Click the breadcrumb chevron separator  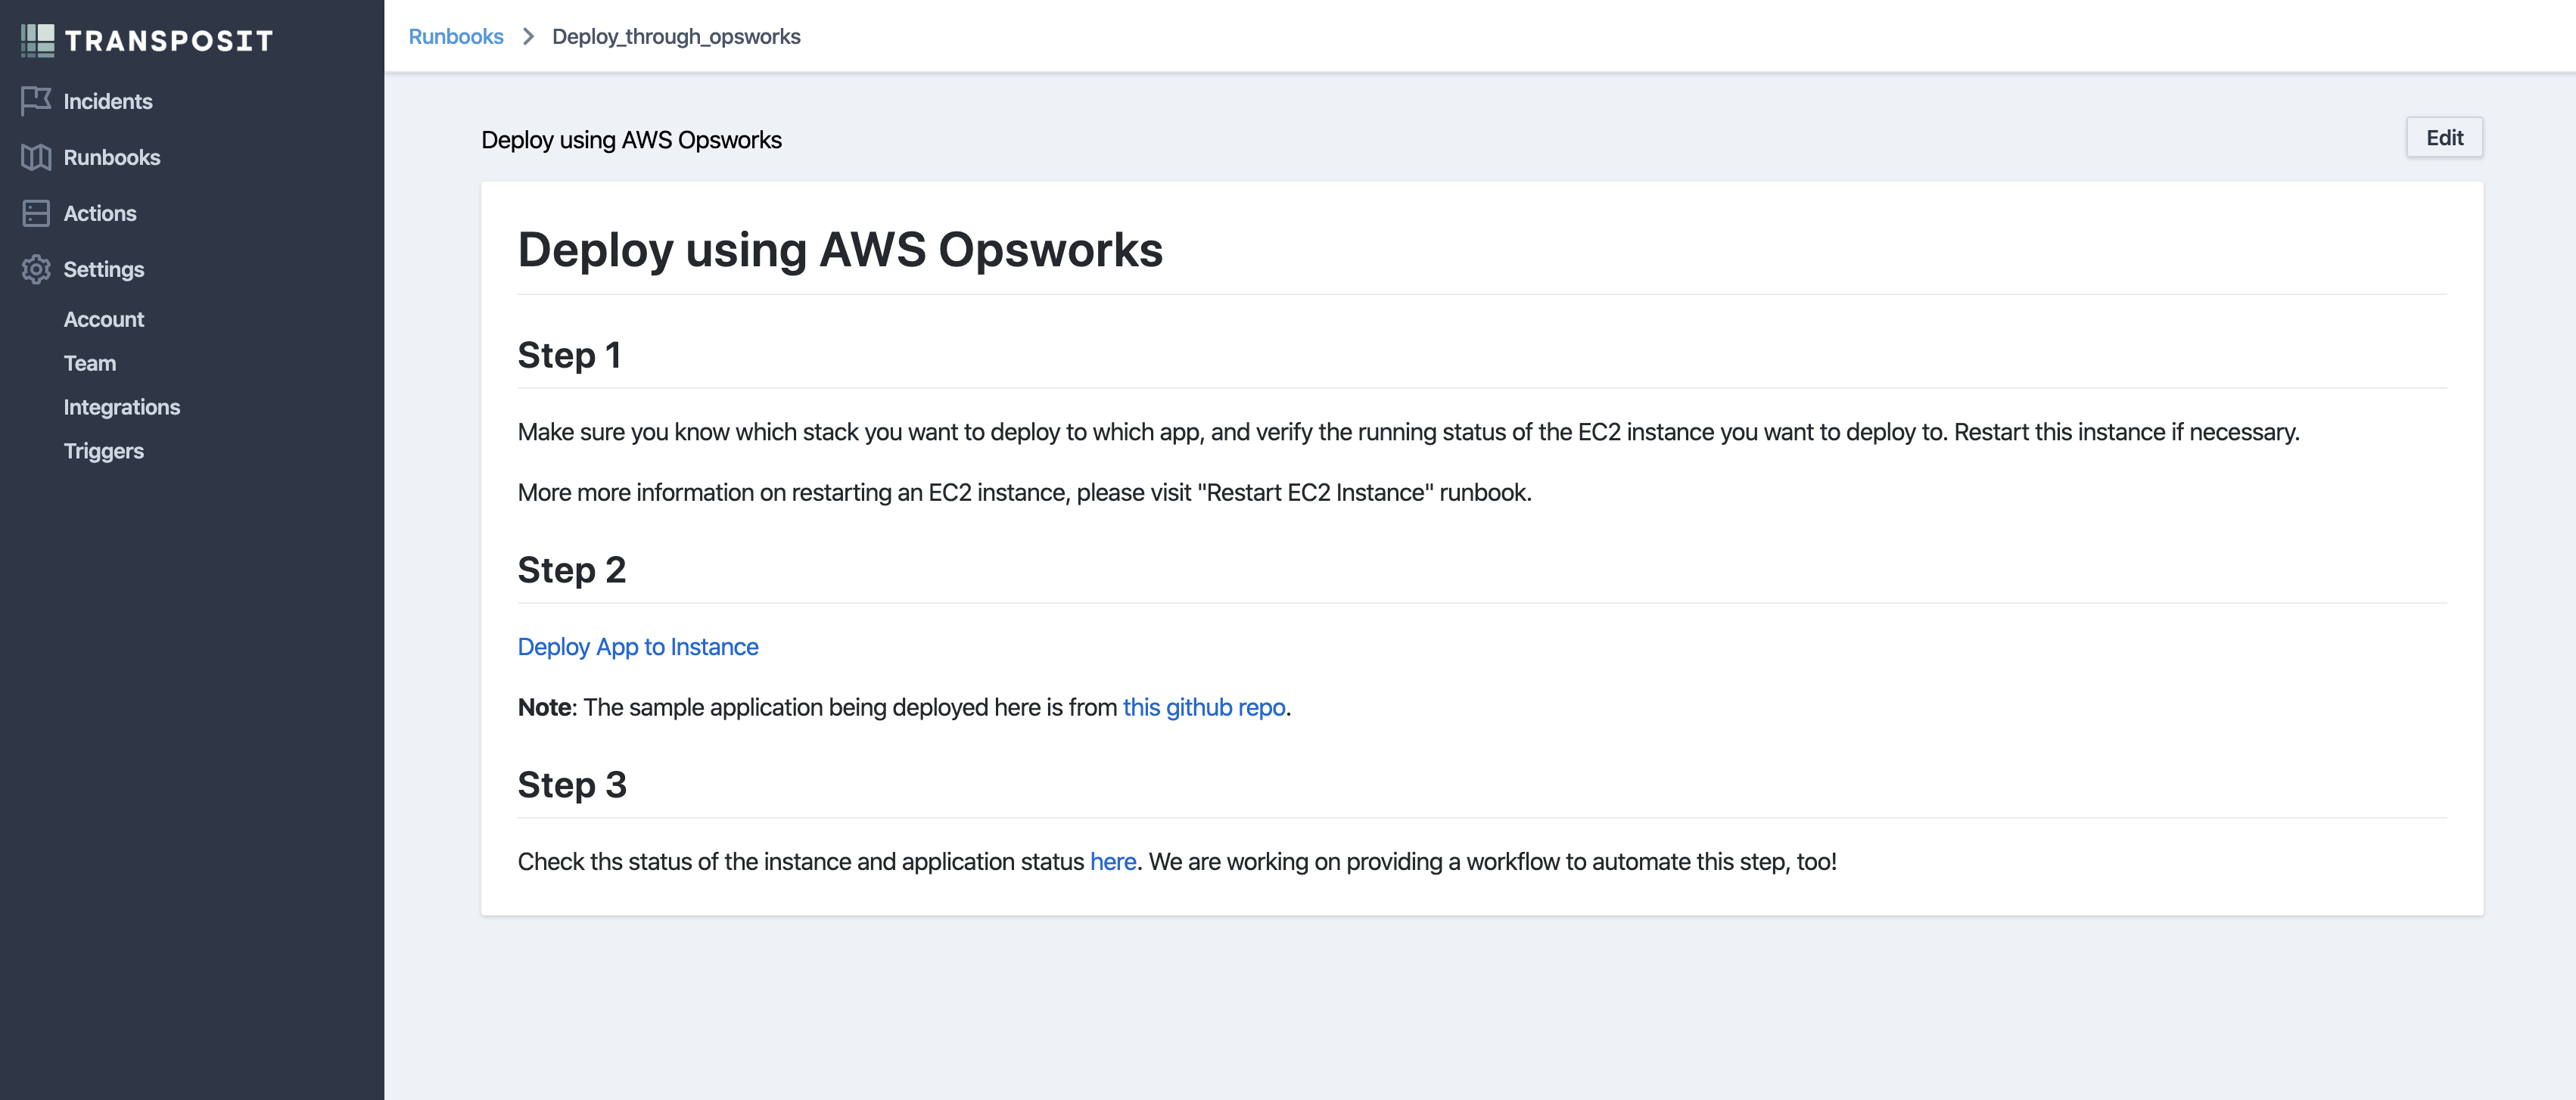coord(528,37)
